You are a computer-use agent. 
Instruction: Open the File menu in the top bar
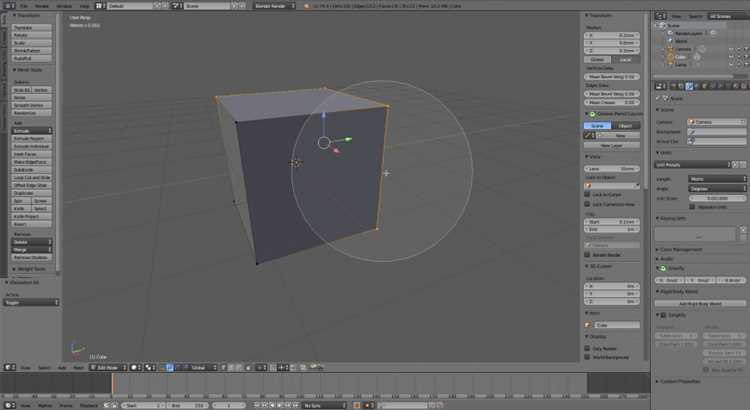[24, 6]
